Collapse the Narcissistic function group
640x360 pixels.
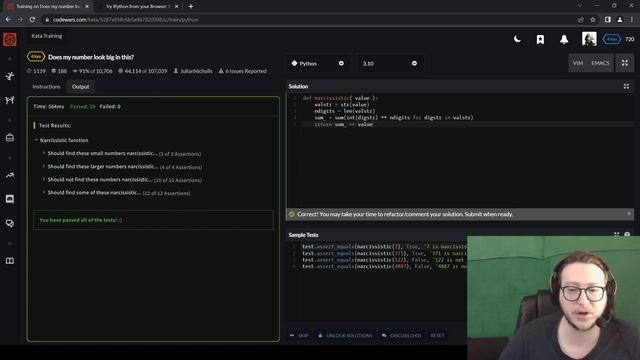pos(61,140)
